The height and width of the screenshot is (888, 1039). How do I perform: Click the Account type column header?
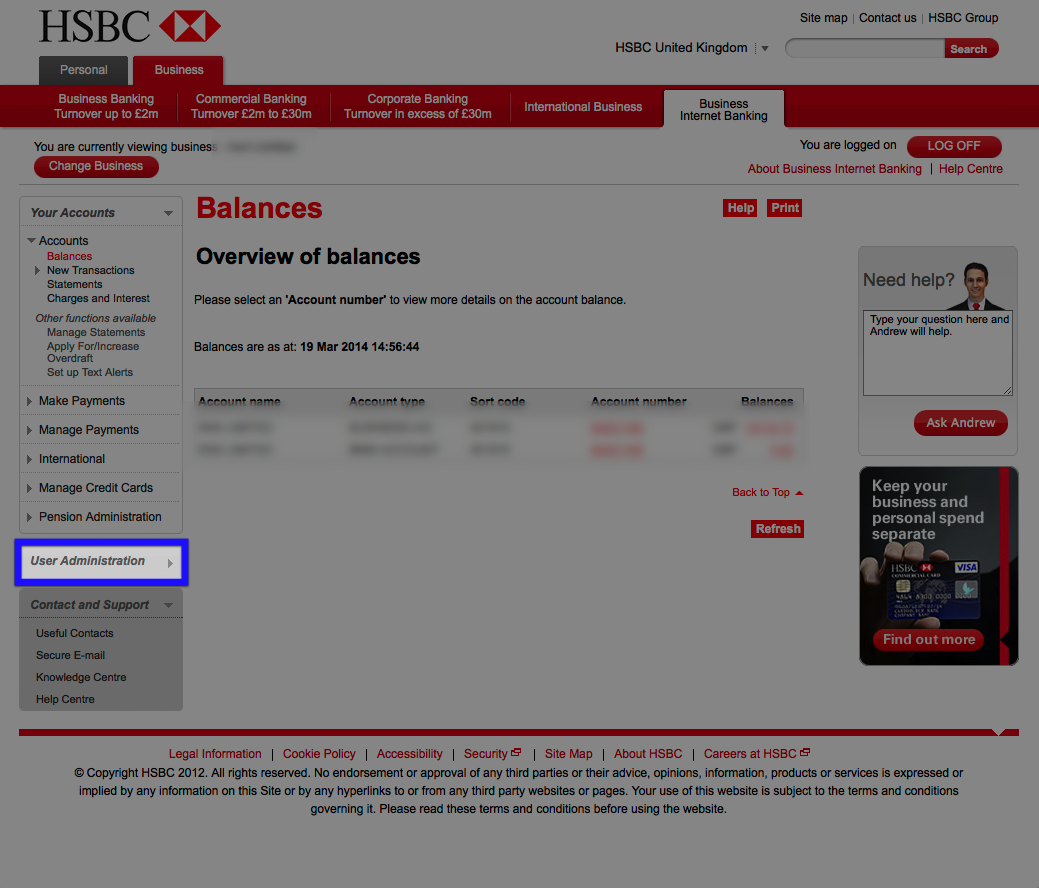387,402
